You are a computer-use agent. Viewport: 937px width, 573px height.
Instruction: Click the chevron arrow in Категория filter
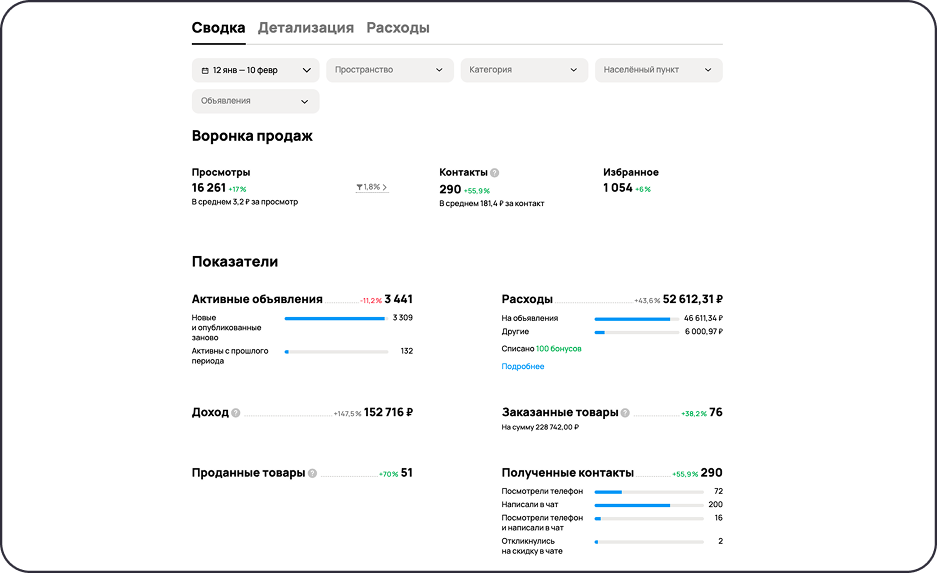pyautogui.click(x=574, y=70)
